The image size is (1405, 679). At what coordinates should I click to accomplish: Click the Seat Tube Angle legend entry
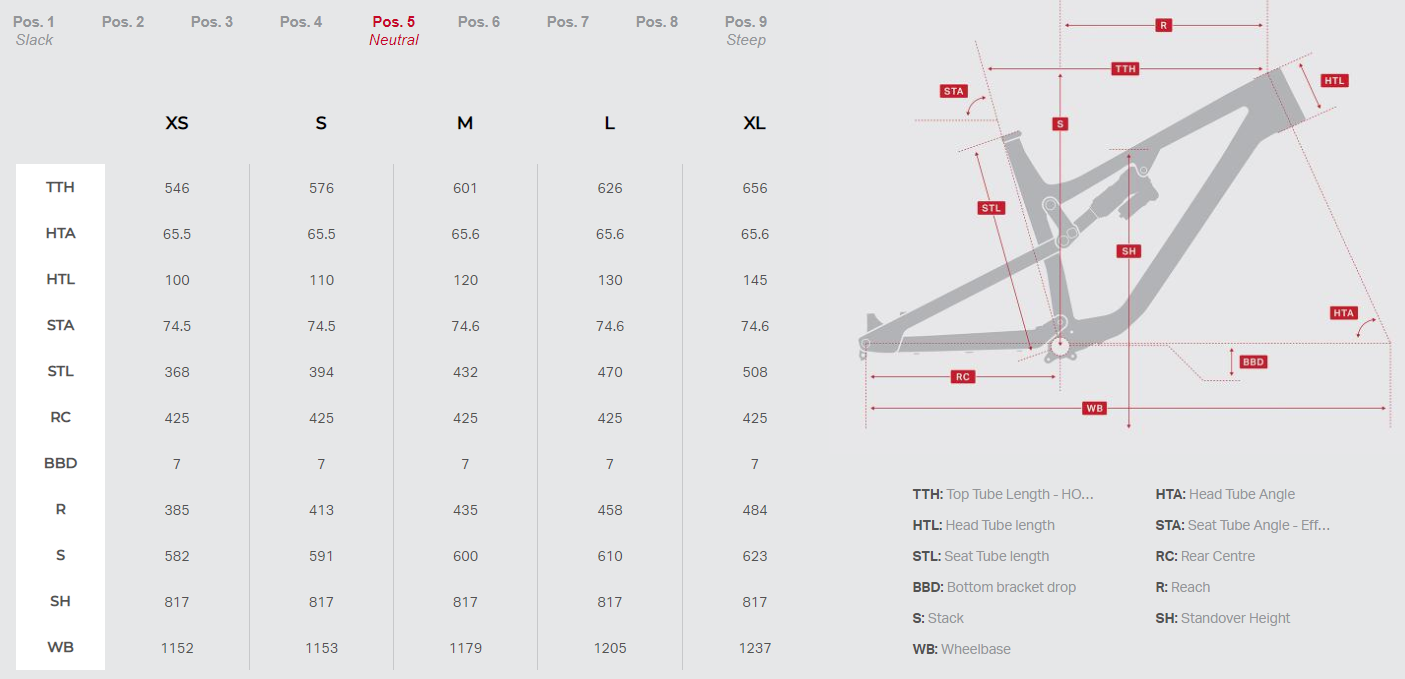pyautogui.click(x=1243, y=525)
